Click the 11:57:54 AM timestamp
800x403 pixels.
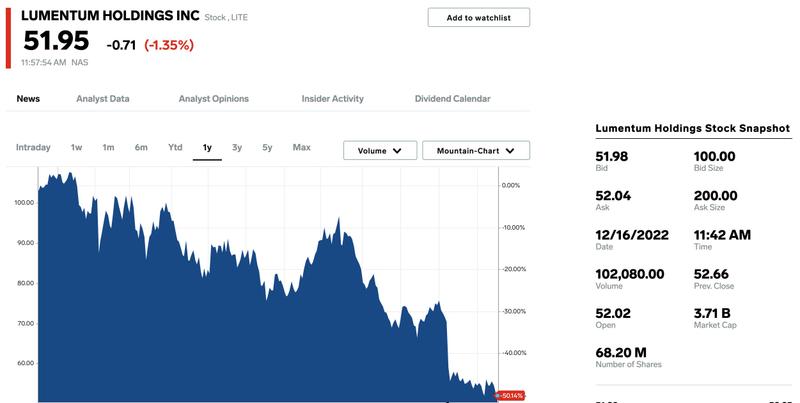point(44,63)
